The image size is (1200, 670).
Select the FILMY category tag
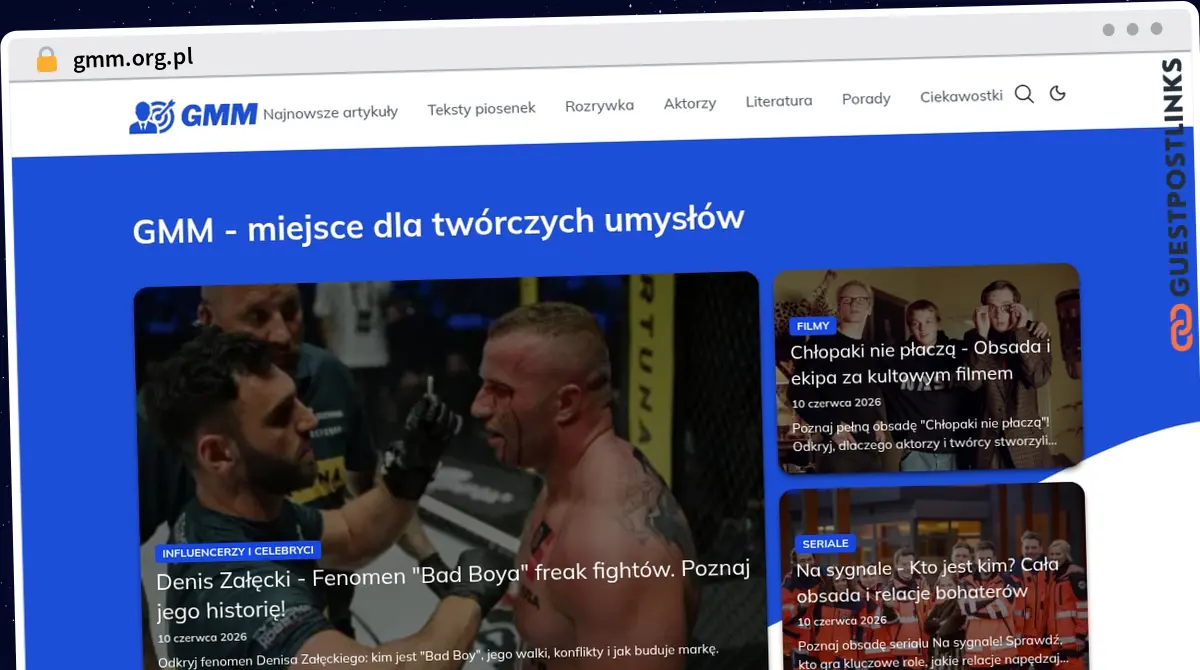click(813, 326)
